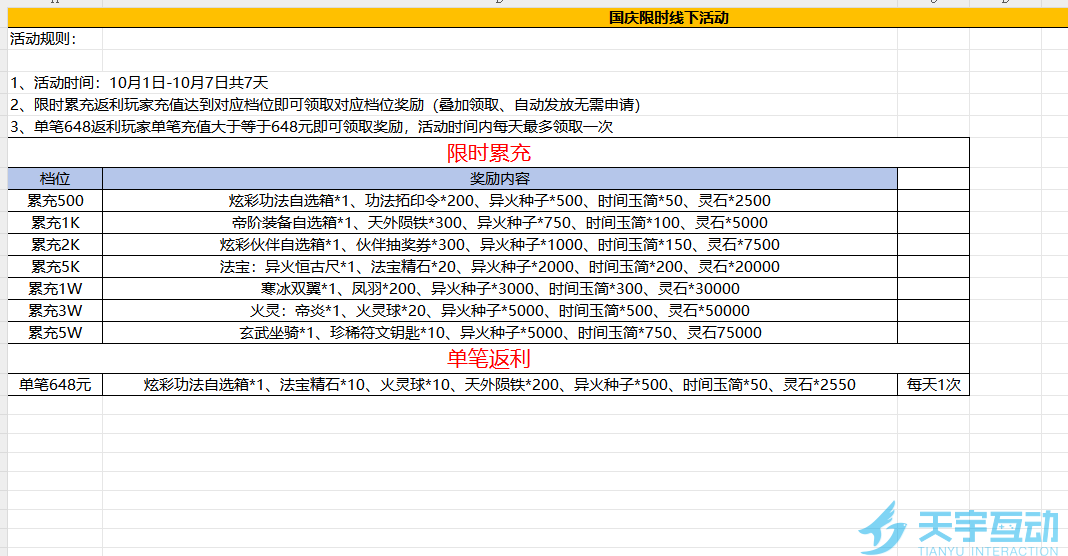The image size is (1068, 556).
Task: Select the 活动规则 cell
Action: pos(42,39)
